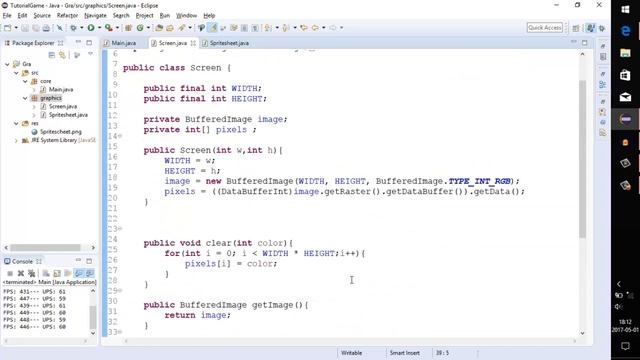The width and height of the screenshot is (640, 360).
Task: Click the Run Last Tool external tools icon
Action: coord(109,28)
